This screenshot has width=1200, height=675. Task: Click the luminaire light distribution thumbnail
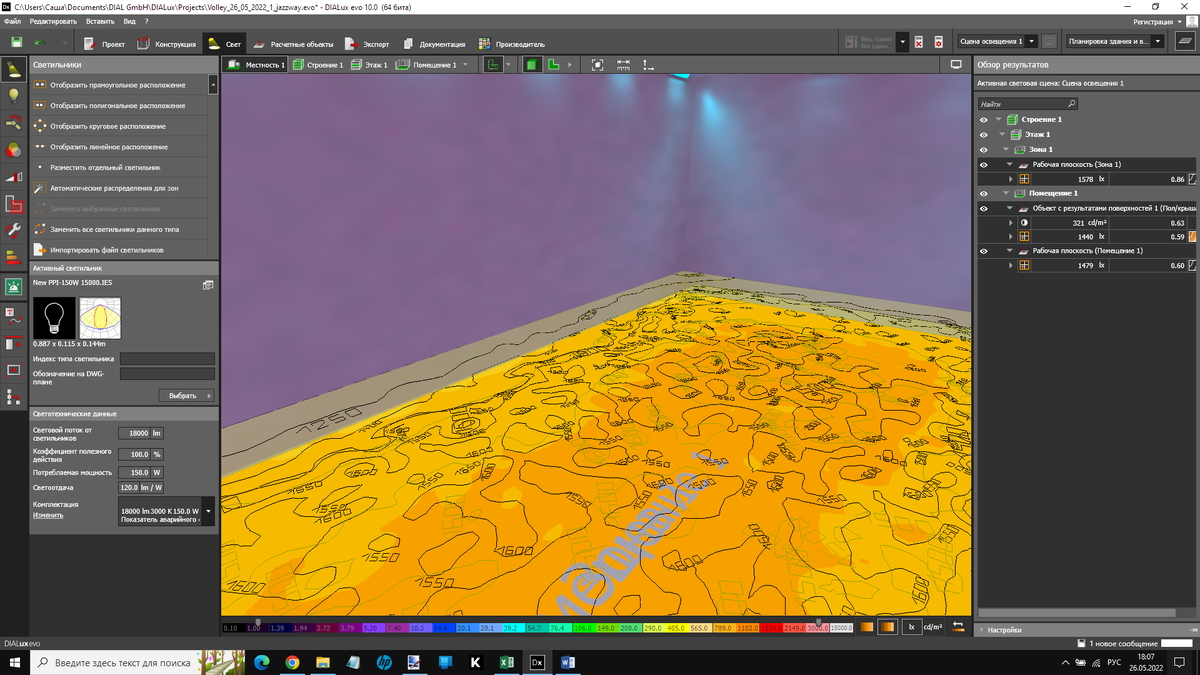click(x=100, y=318)
